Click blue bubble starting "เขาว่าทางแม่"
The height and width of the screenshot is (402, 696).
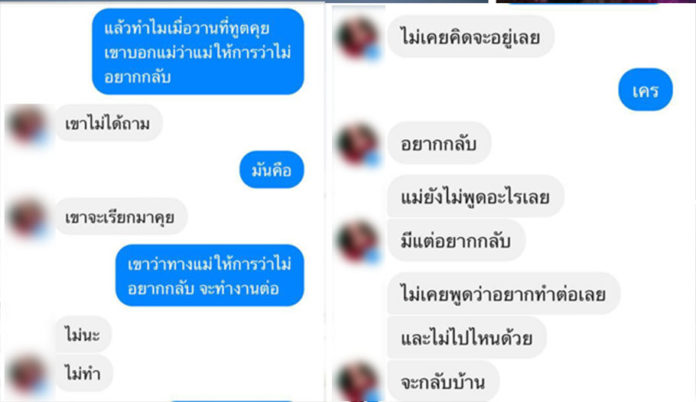tap(210, 276)
